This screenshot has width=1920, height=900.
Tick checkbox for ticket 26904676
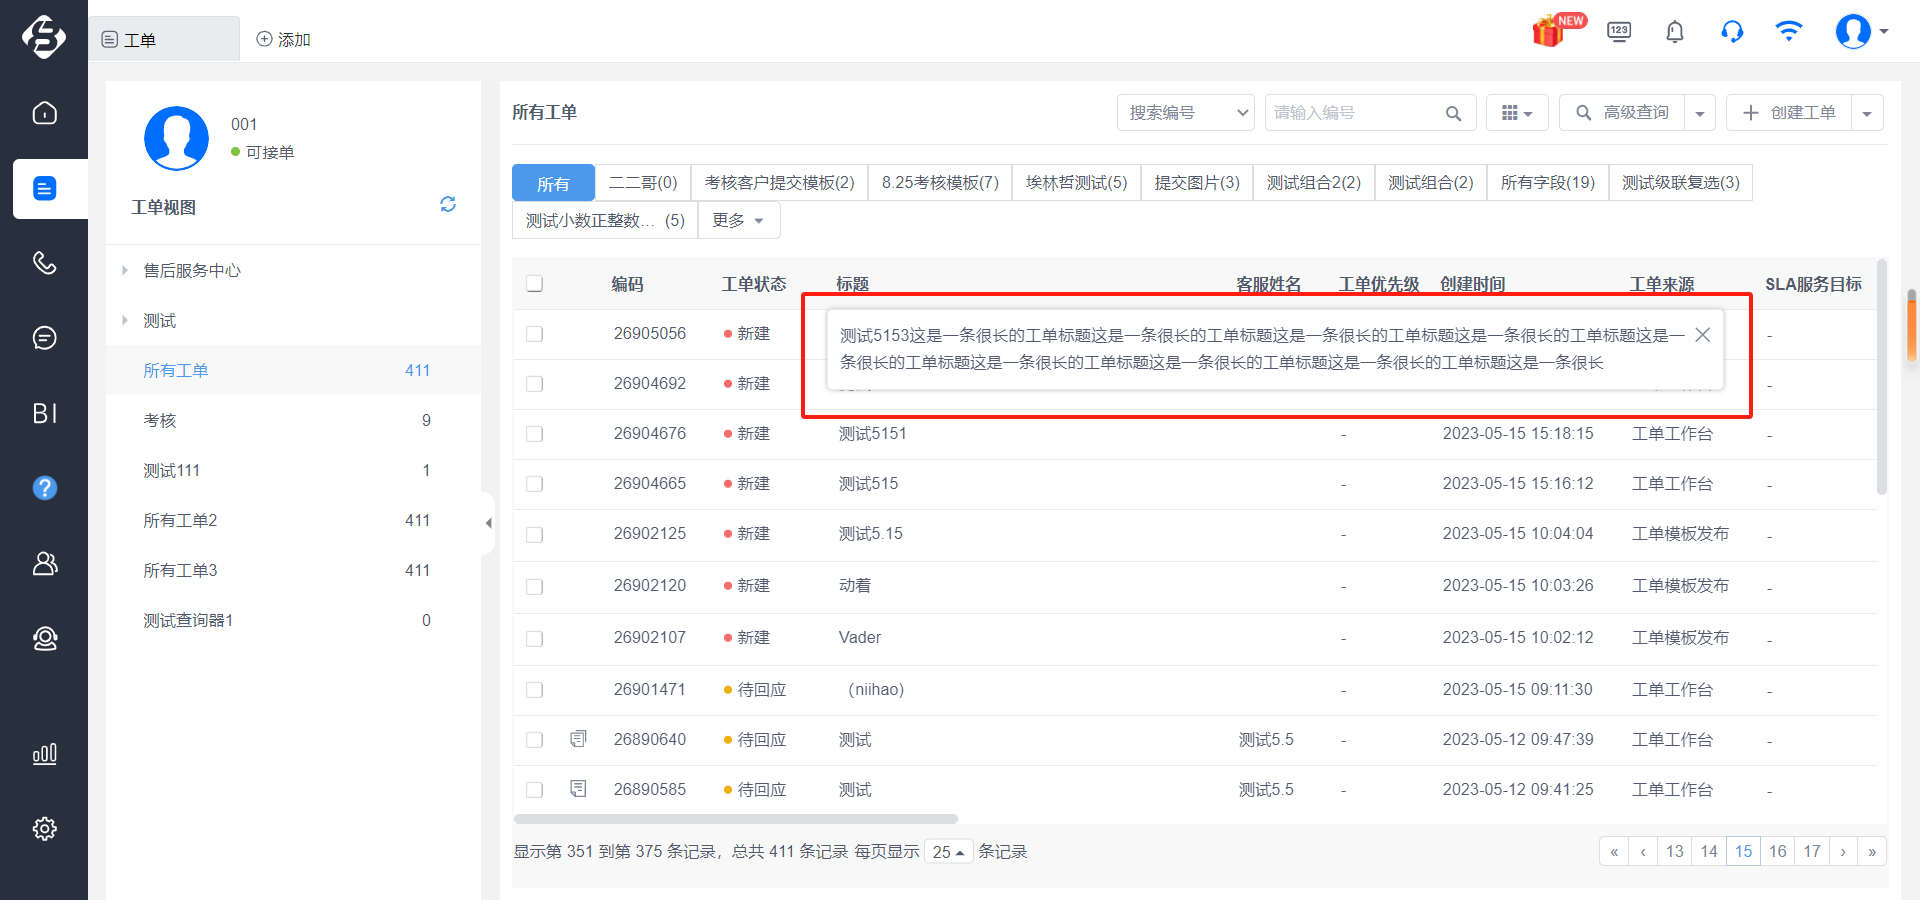point(535,434)
